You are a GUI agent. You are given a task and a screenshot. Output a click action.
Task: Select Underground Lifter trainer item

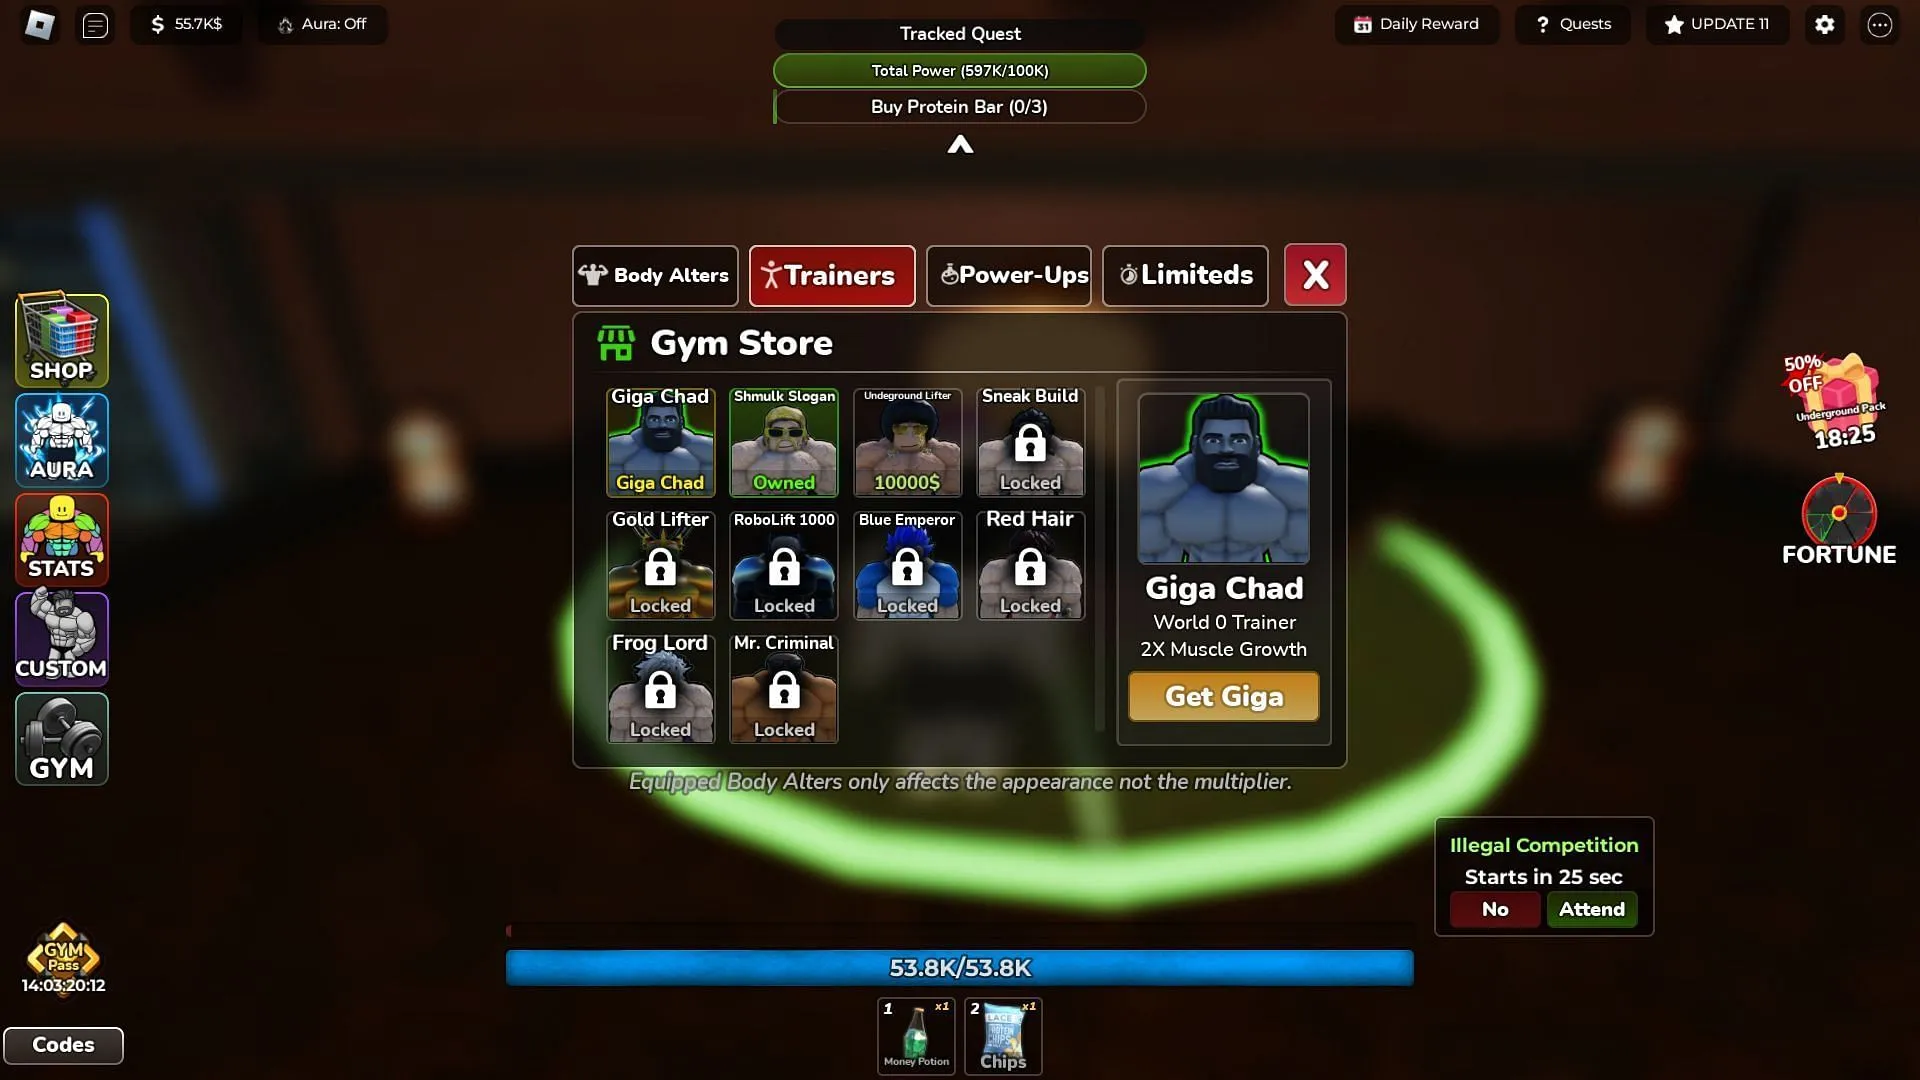click(x=907, y=440)
